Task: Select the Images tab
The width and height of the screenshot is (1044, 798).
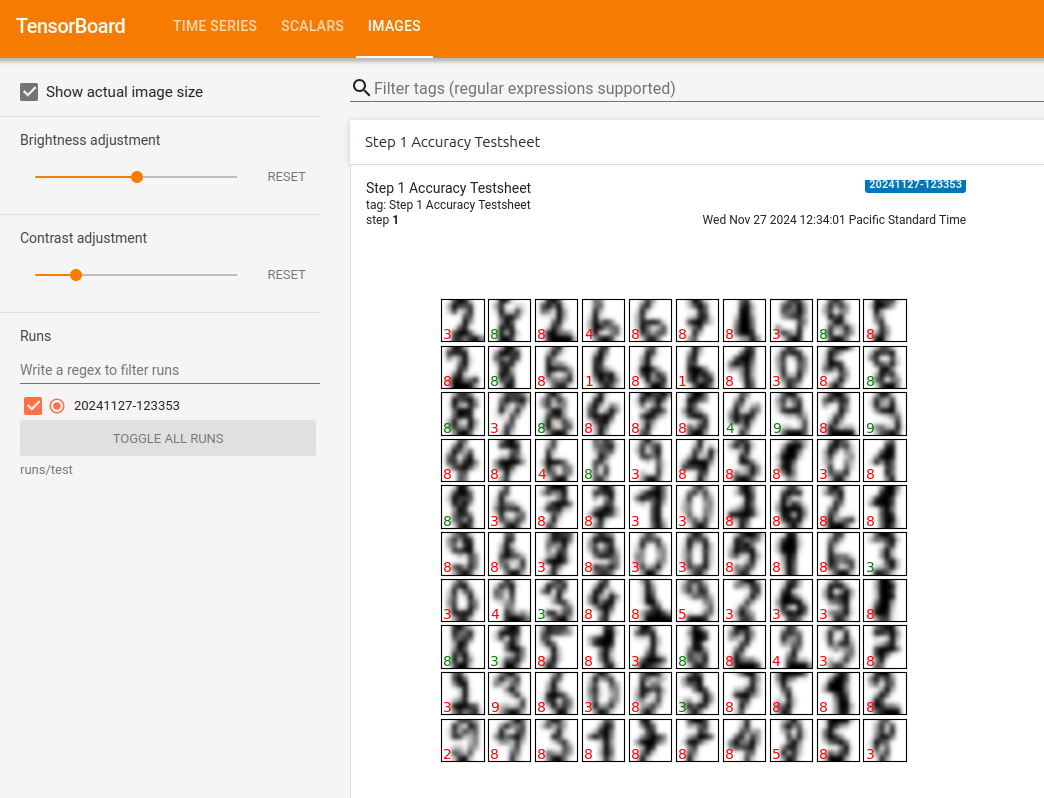Action: point(394,26)
